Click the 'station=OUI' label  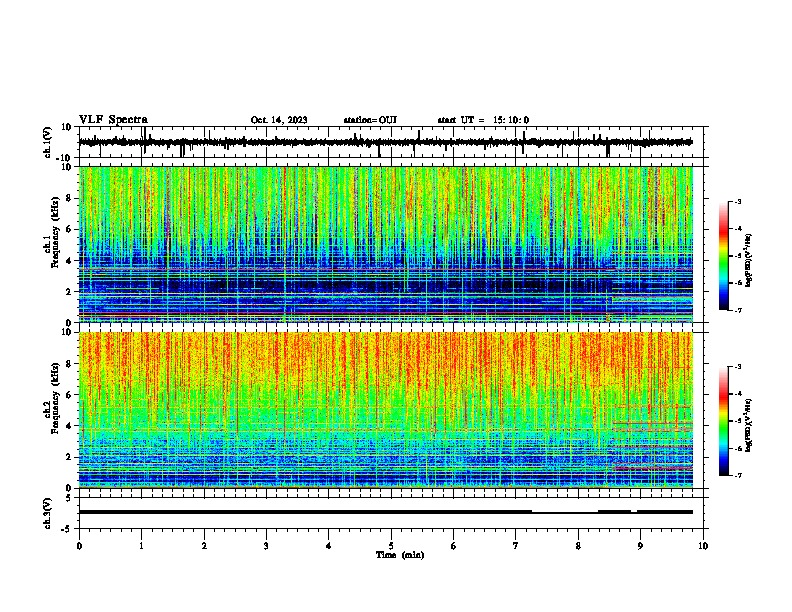coord(370,120)
